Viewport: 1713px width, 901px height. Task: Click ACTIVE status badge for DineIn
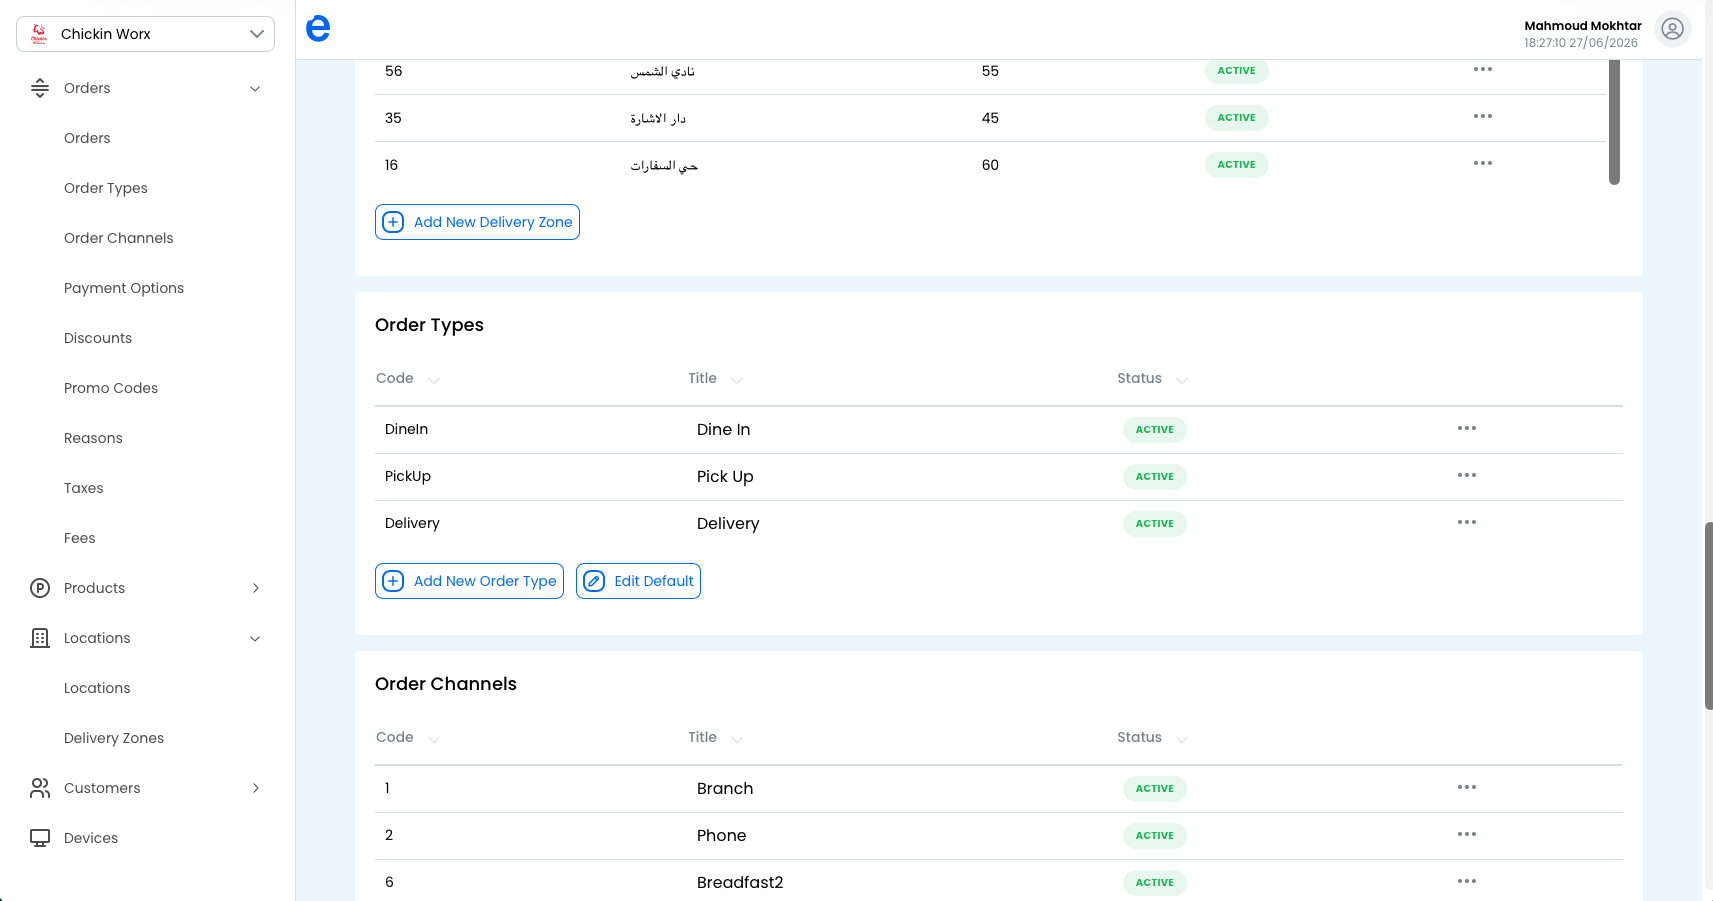tap(1155, 429)
